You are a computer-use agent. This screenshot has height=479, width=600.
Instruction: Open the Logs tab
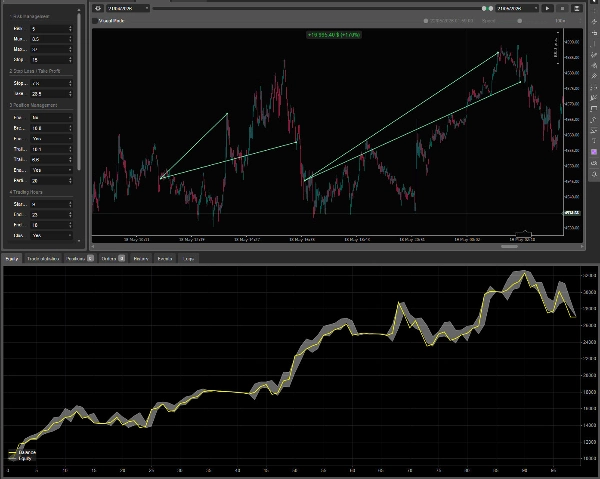pos(188,259)
